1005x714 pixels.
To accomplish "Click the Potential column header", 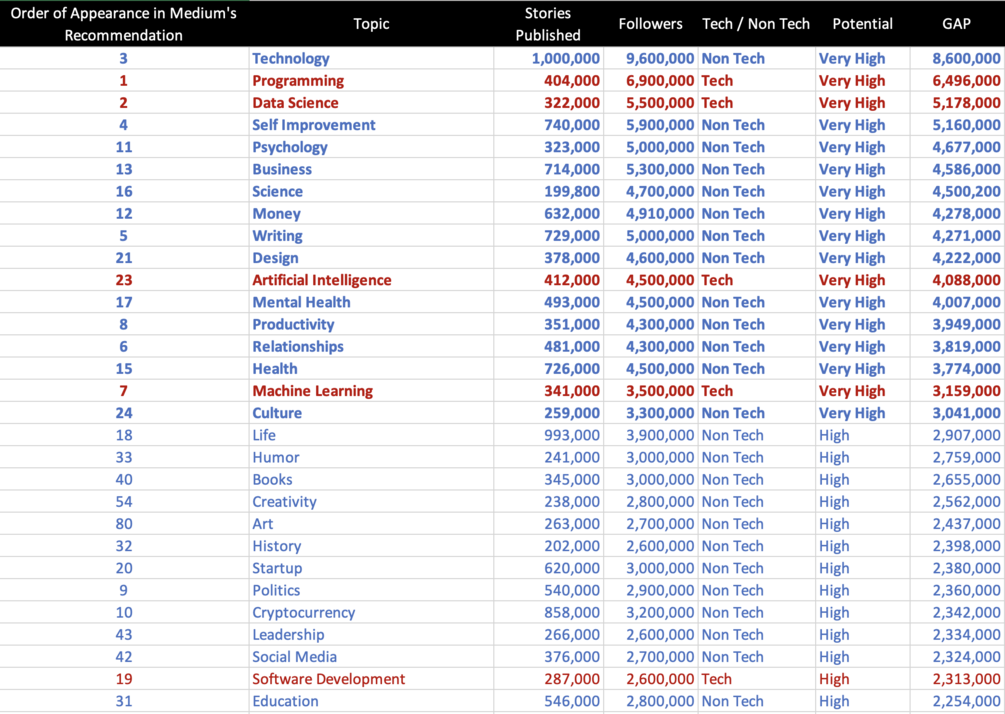I will (862, 24).
